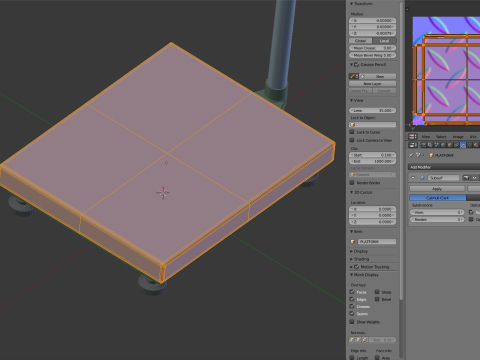Show loop normals icon under Normals

click(x=358, y=340)
